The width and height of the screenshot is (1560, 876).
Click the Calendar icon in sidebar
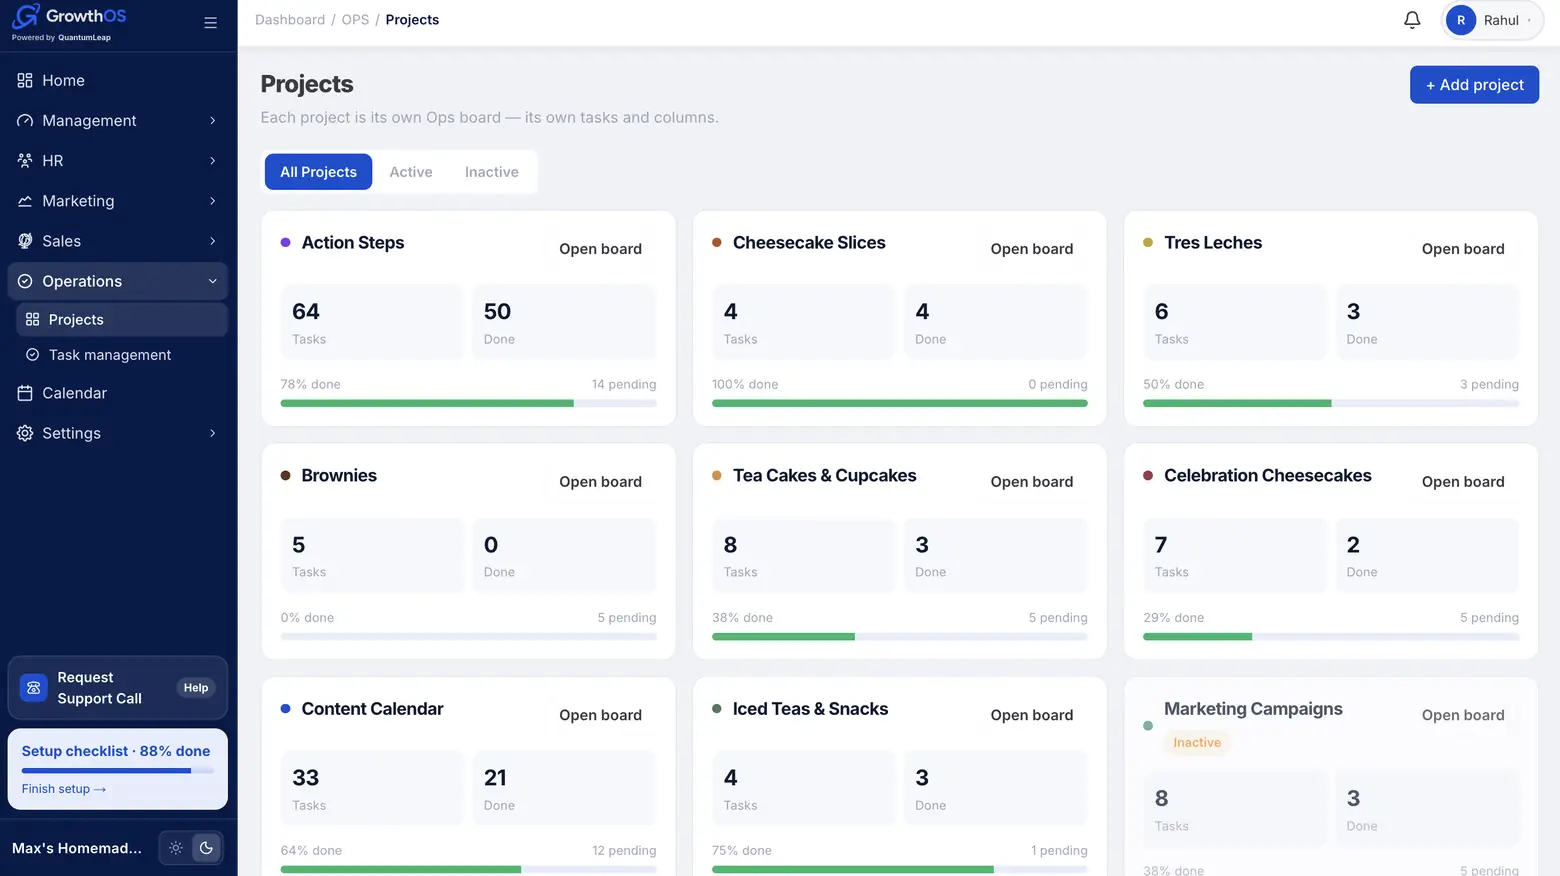click(25, 393)
